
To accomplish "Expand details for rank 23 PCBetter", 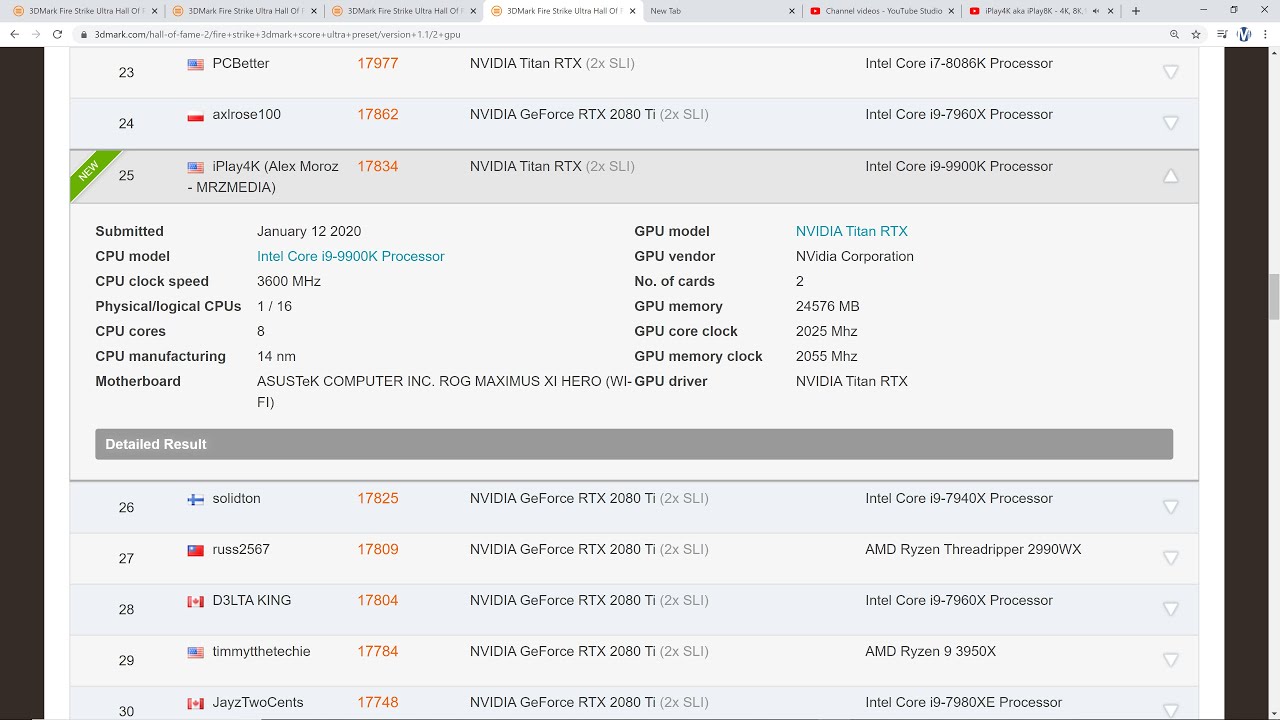I will click(1171, 72).
